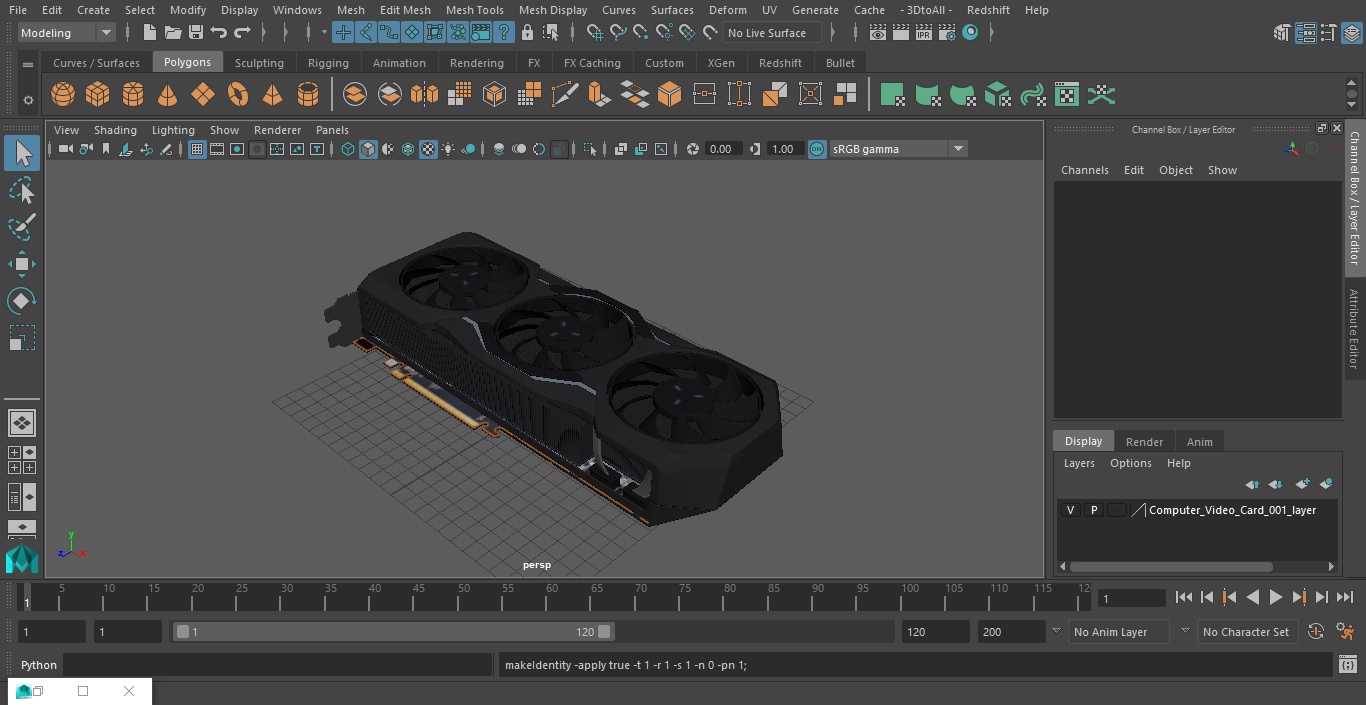Toggle Isolate Select in viewport
Viewport: 1366px width, 705px height.
(590, 149)
